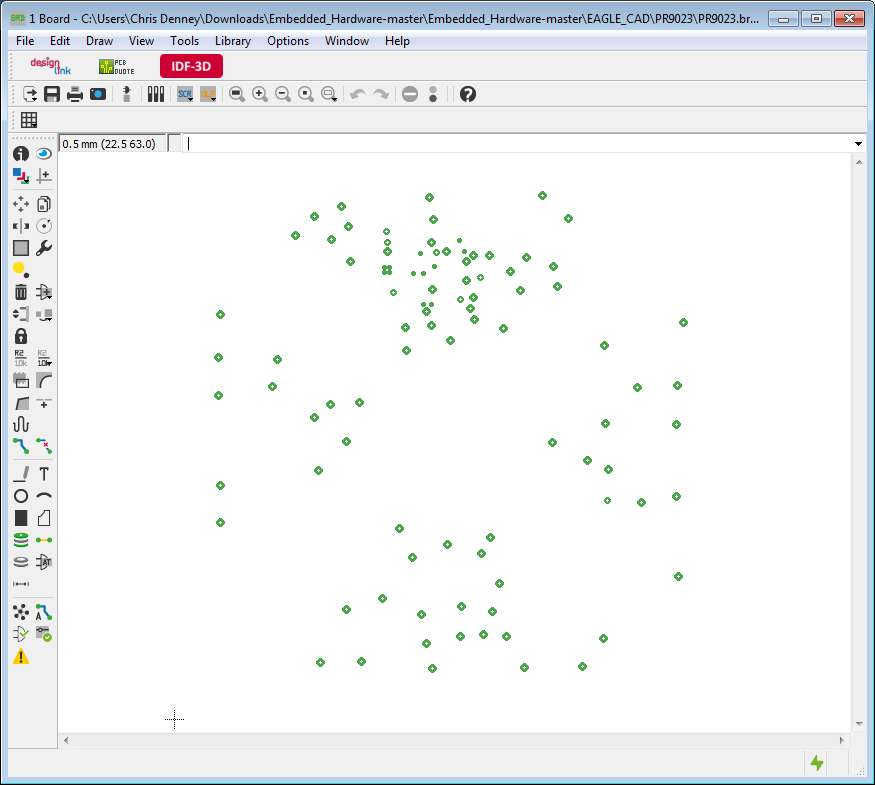Image resolution: width=875 pixels, height=785 pixels.
Task: Select the Show eye tool
Action: (x=44, y=154)
